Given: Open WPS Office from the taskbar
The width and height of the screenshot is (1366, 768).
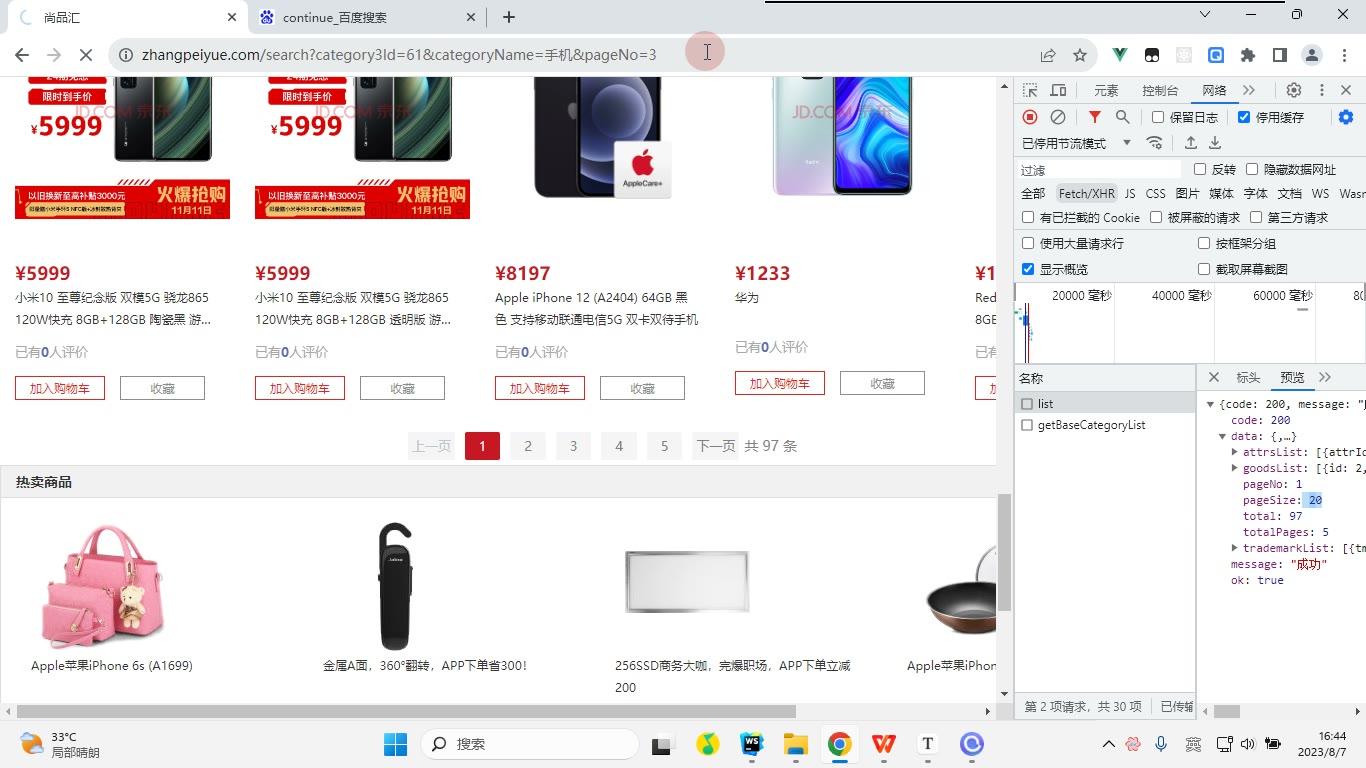Looking at the screenshot, I should click(x=884, y=744).
